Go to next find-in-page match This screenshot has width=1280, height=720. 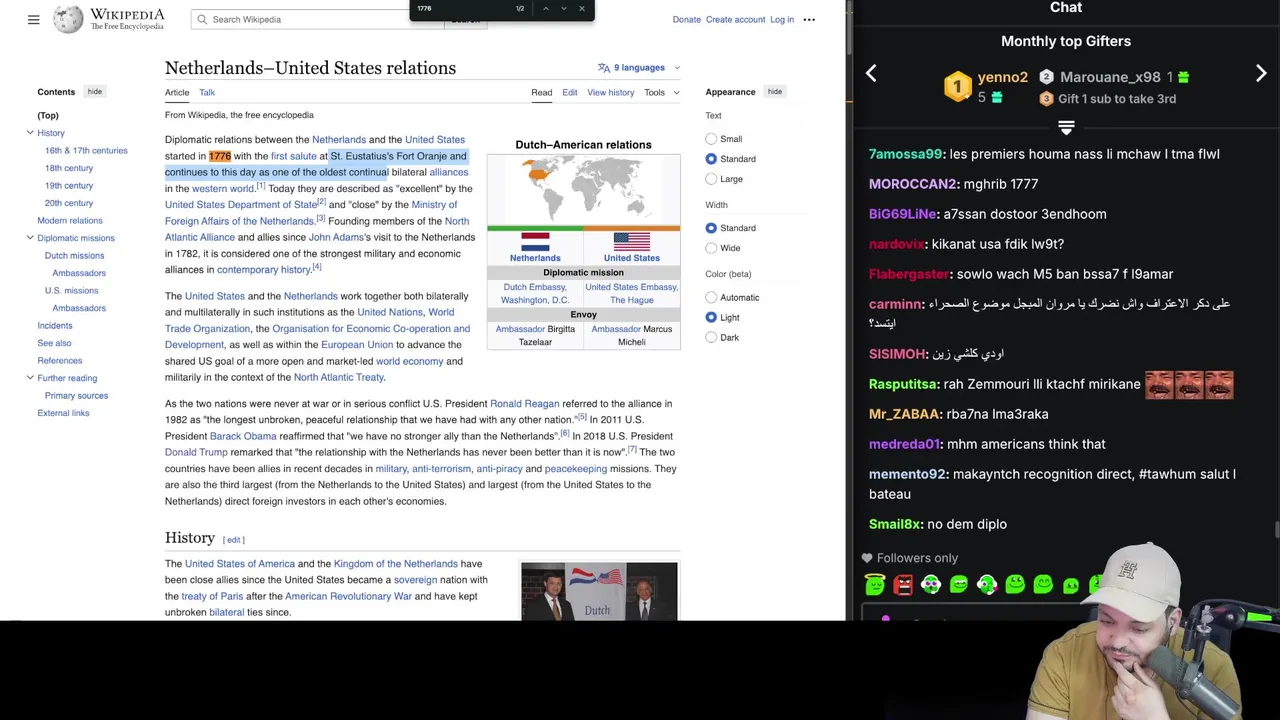pyautogui.click(x=563, y=9)
